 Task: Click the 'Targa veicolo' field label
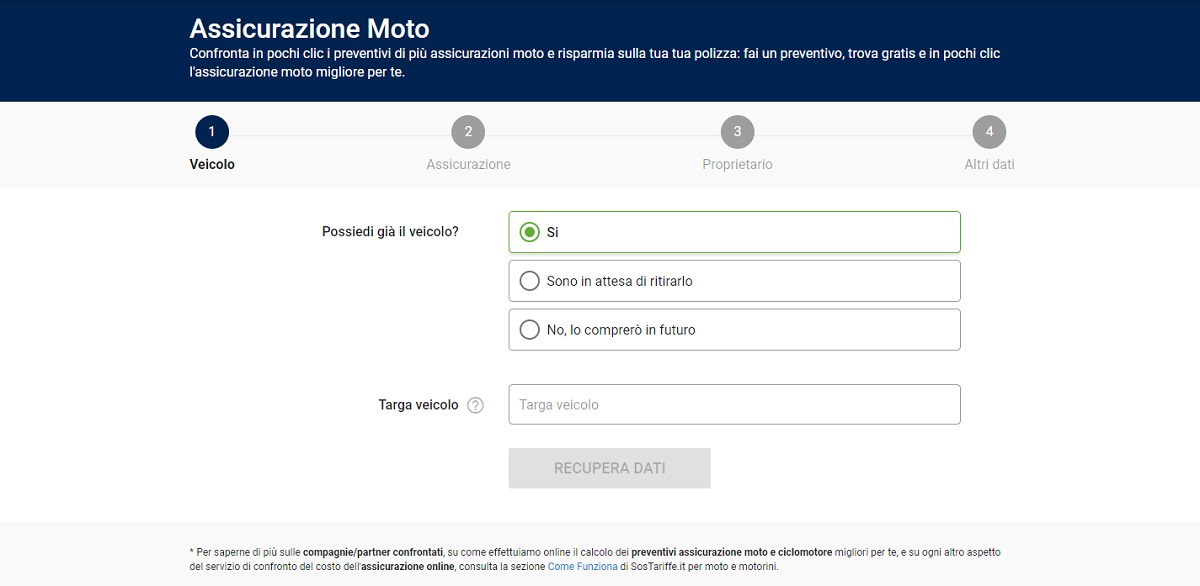[418, 405]
